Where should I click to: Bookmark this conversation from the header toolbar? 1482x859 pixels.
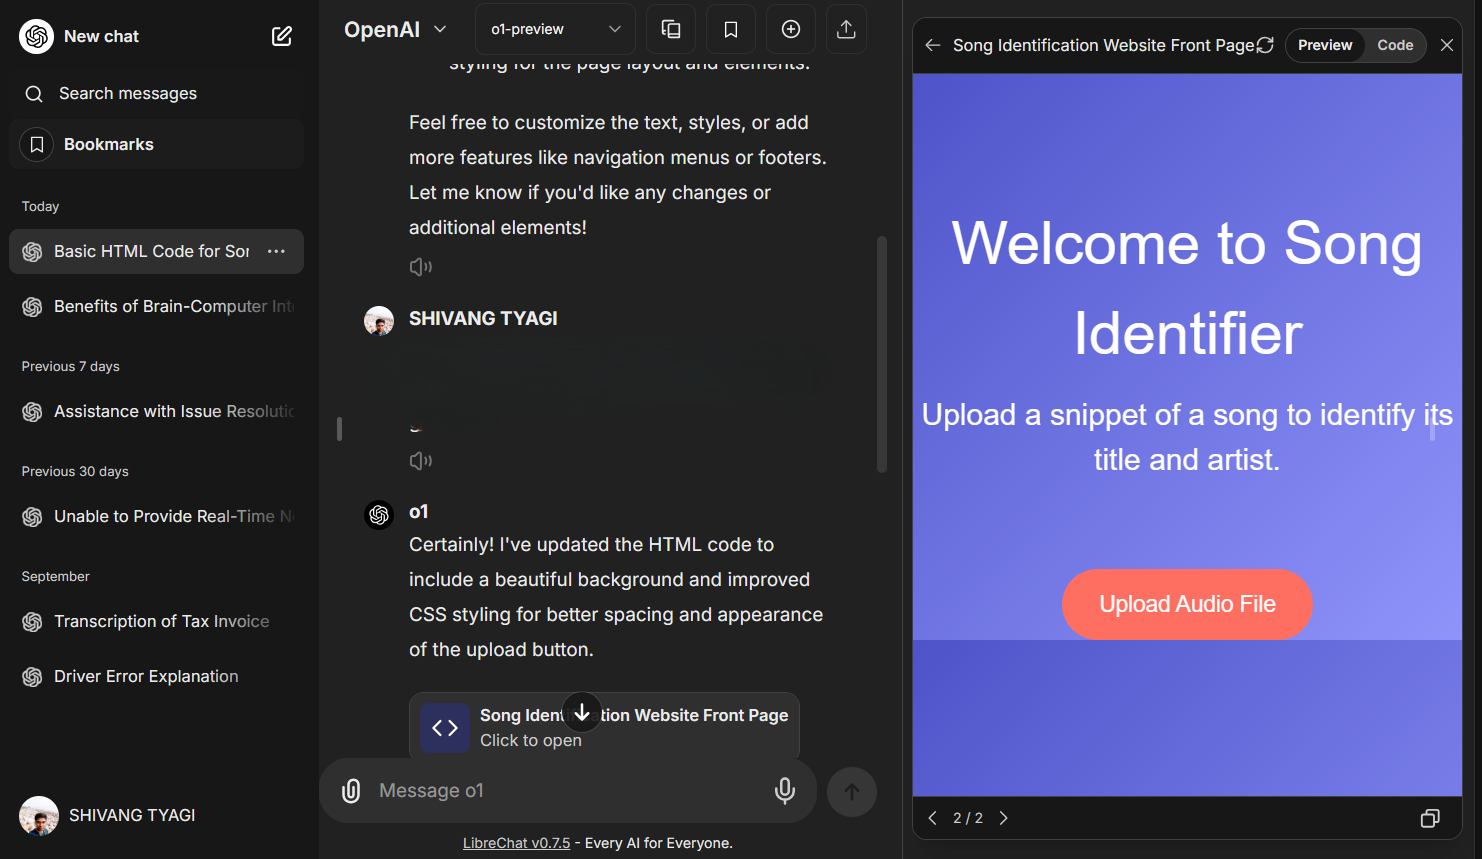(x=731, y=30)
